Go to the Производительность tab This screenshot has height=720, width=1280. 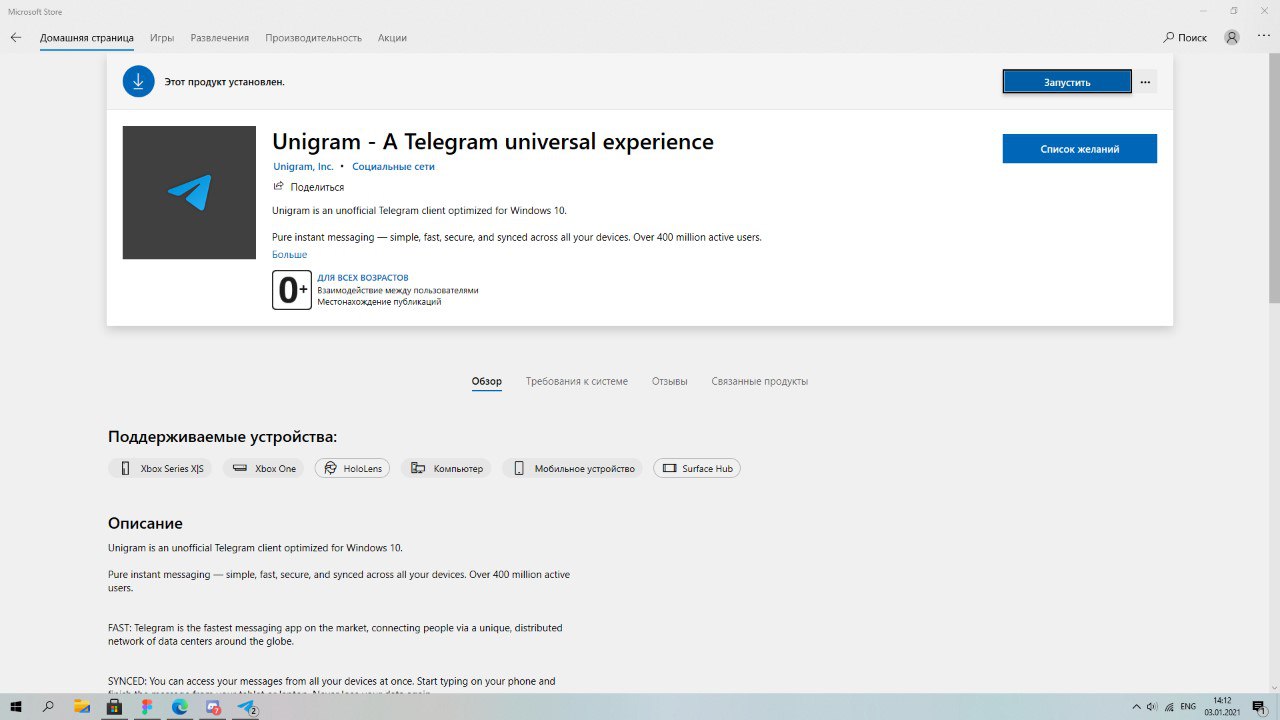coord(313,38)
